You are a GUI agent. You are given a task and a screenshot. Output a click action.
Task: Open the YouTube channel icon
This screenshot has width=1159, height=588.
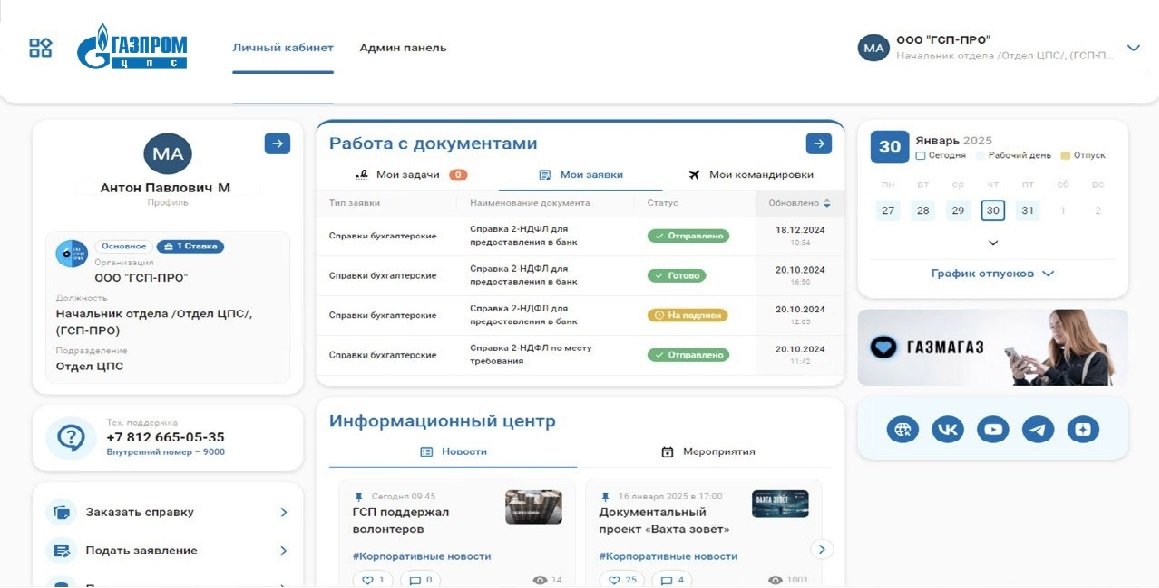tap(992, 428)
